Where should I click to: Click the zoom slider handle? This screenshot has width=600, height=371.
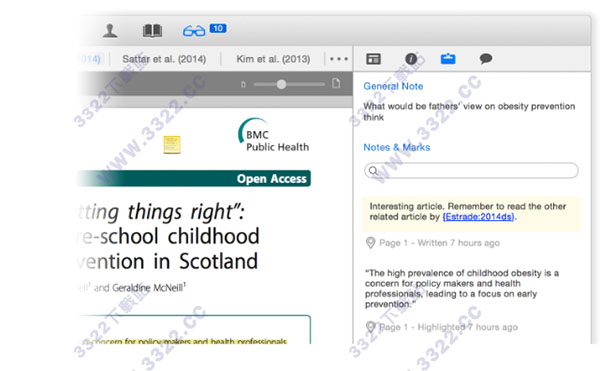point(281,84)
